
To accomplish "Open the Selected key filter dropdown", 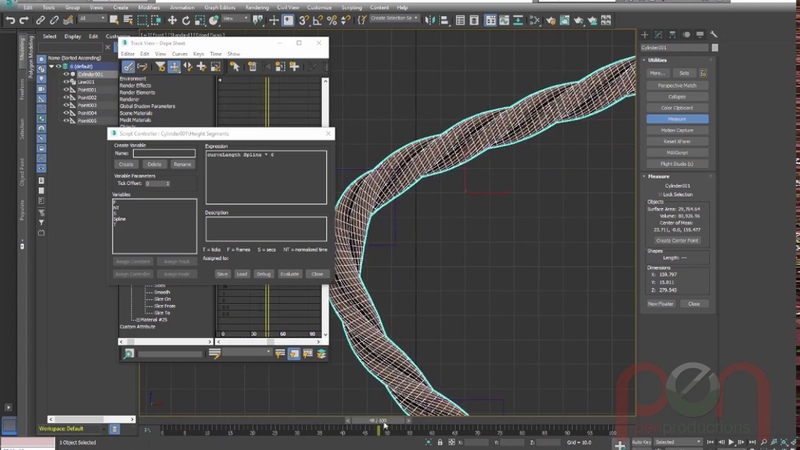I will [x=678, y=442].
